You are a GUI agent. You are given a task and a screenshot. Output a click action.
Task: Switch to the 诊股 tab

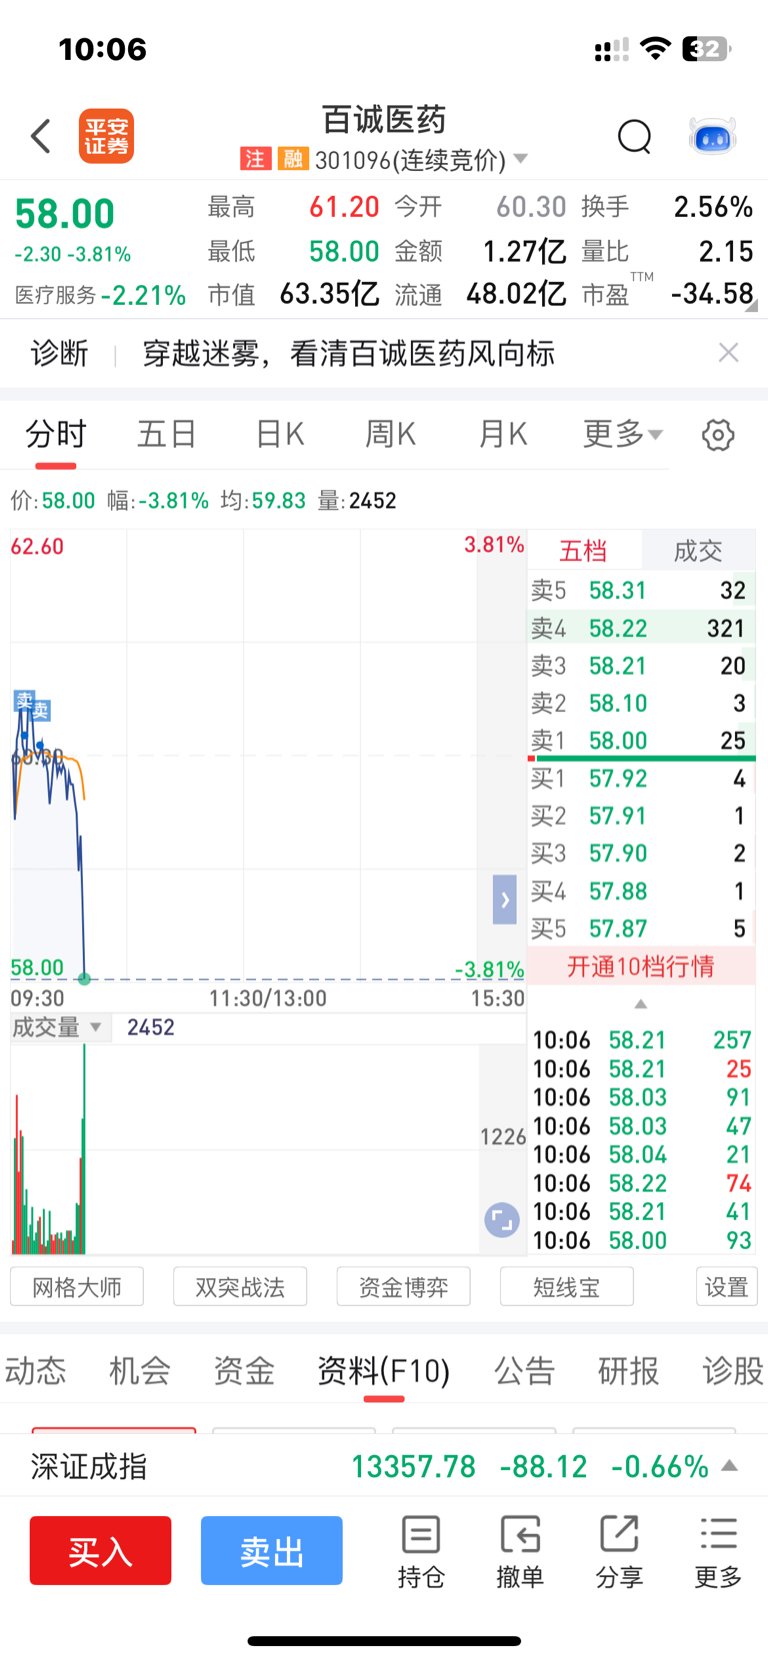point(733,1370)
